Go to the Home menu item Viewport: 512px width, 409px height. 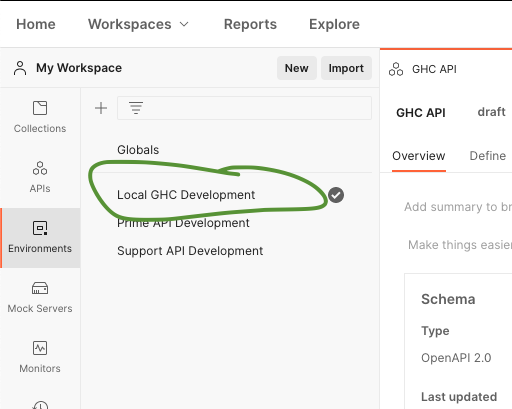(x=36, y=24)
